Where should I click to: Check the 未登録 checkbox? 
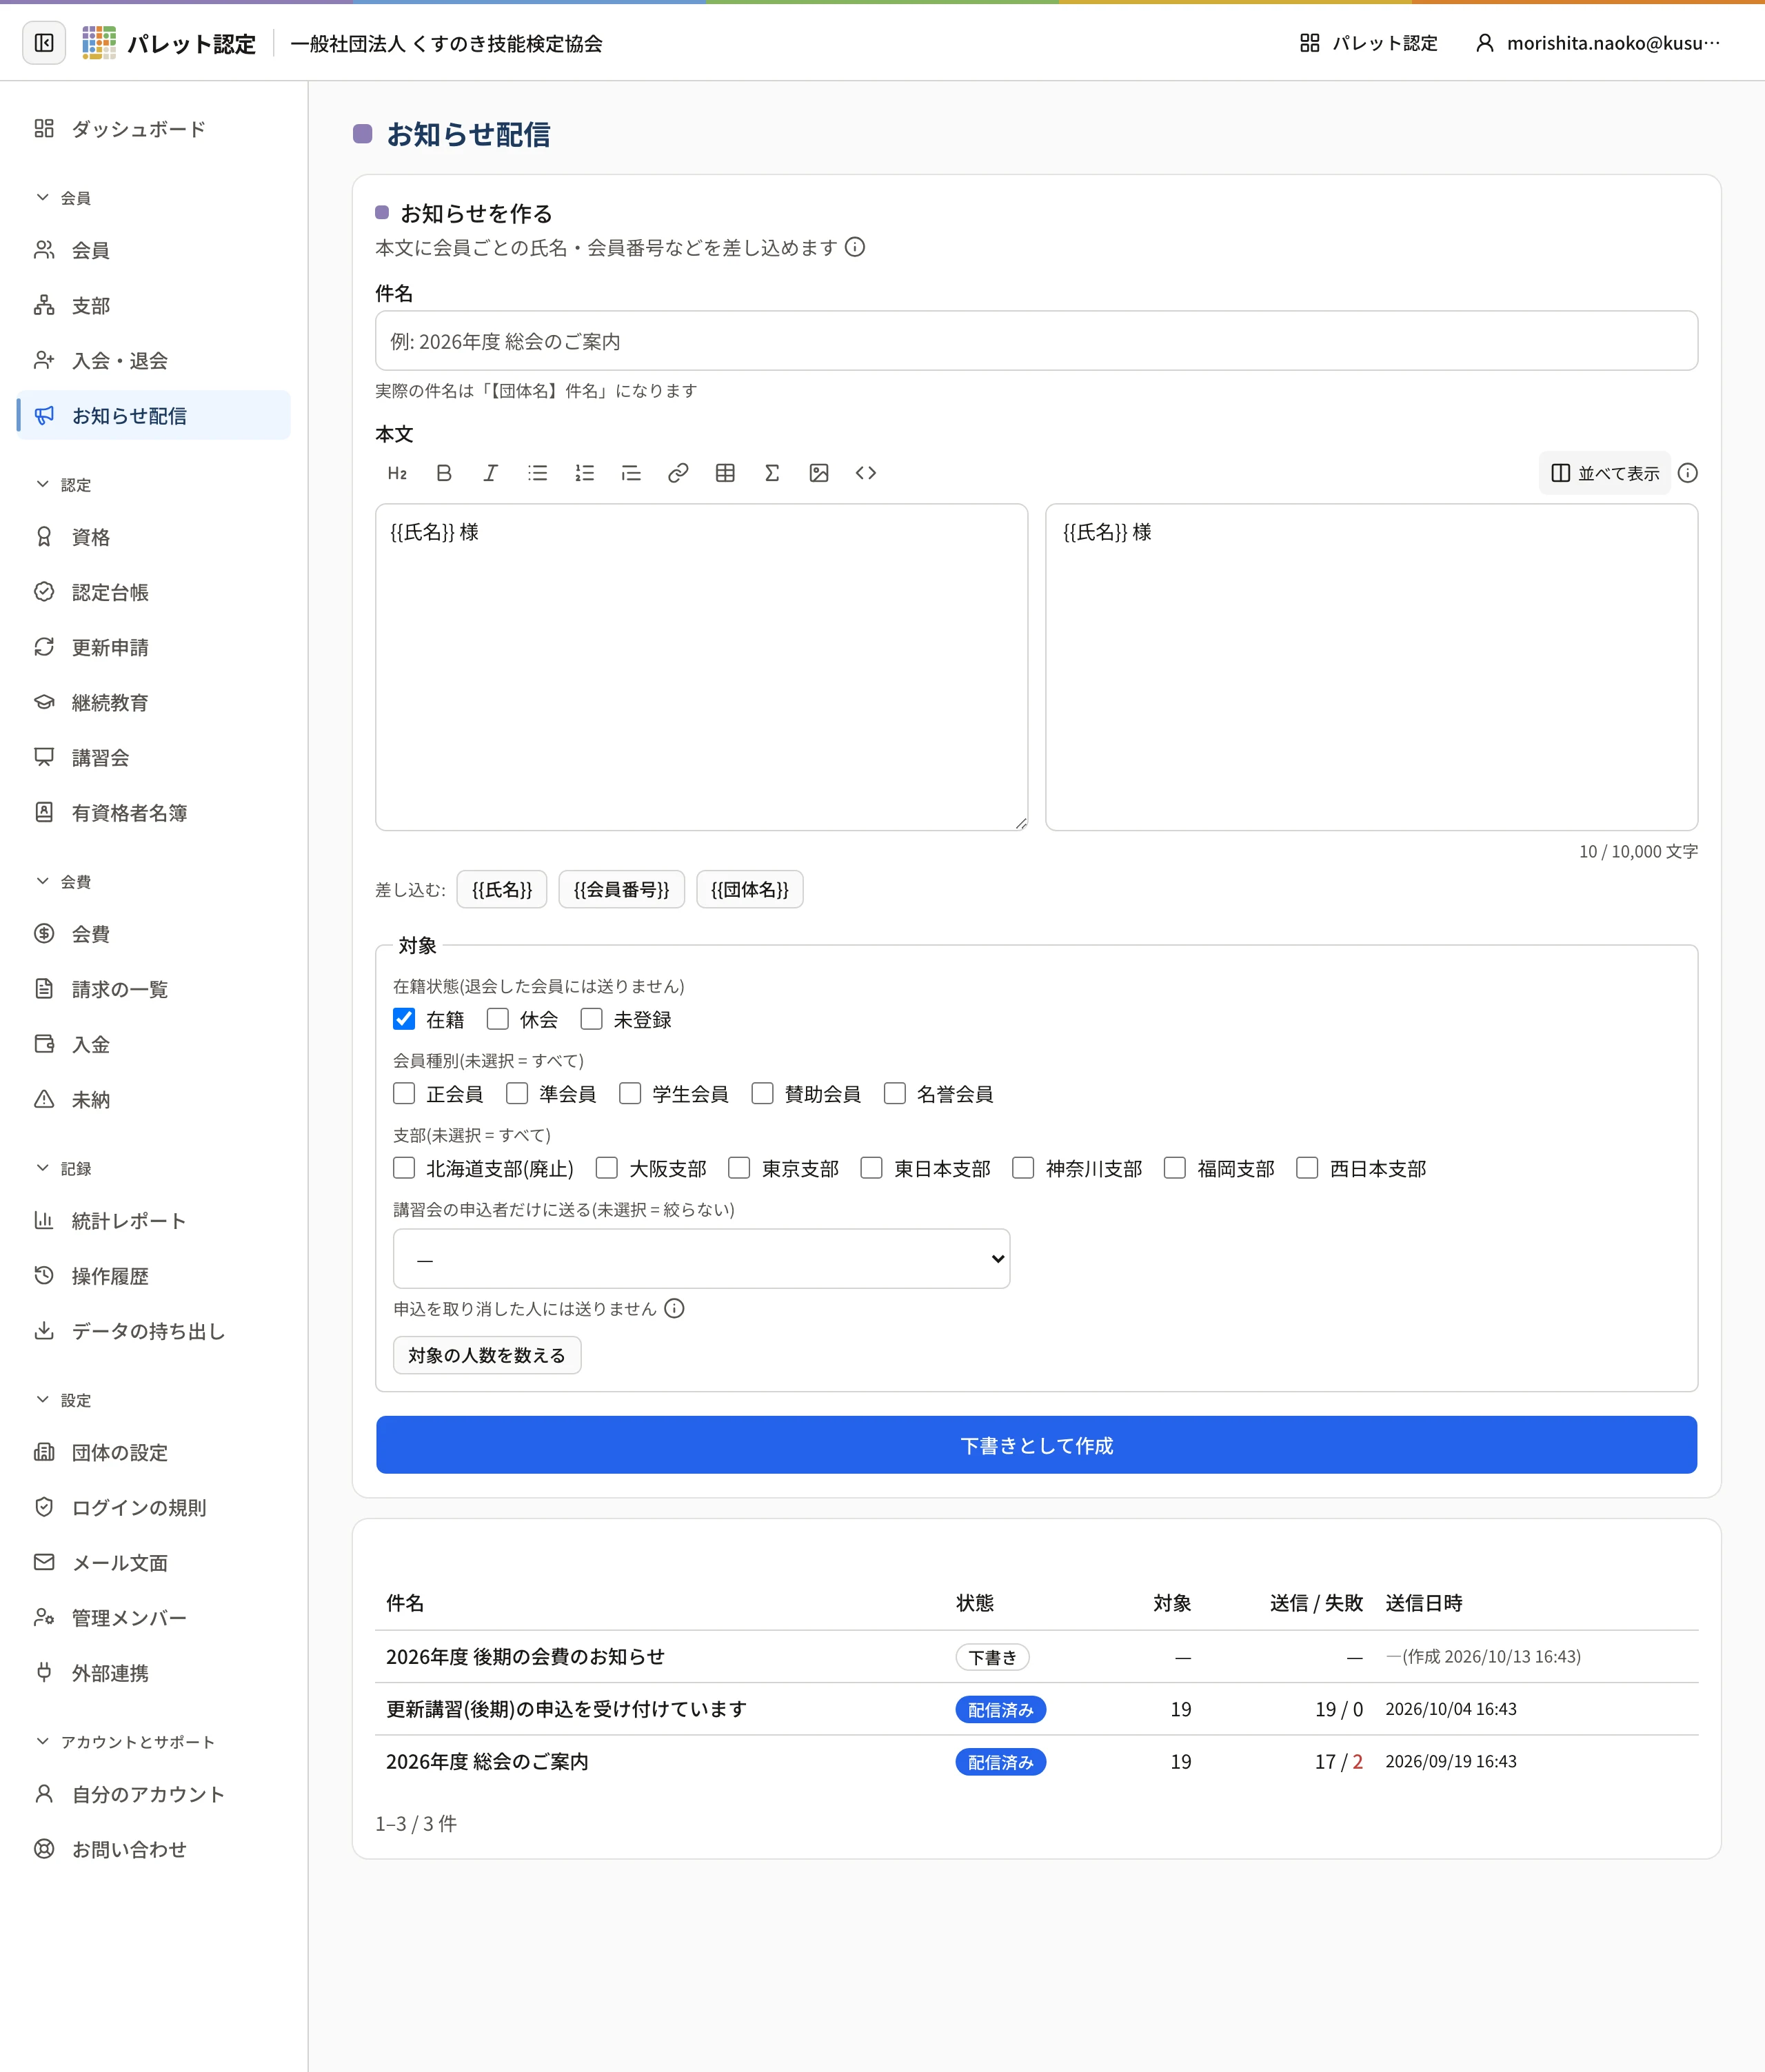pos(592,1019)
